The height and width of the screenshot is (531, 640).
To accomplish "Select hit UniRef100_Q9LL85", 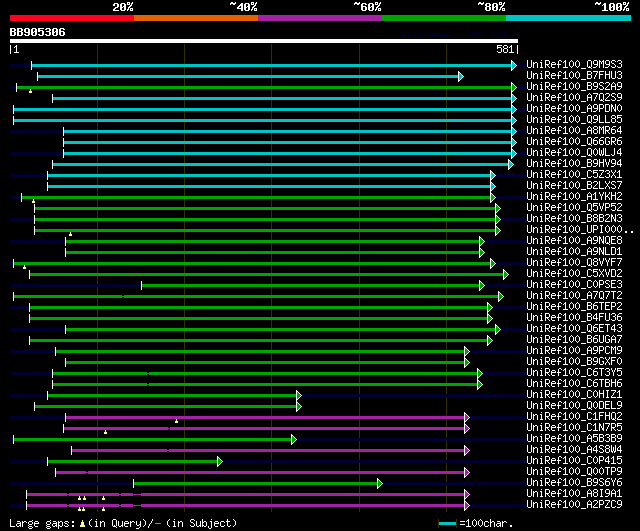I will (574, 120).
